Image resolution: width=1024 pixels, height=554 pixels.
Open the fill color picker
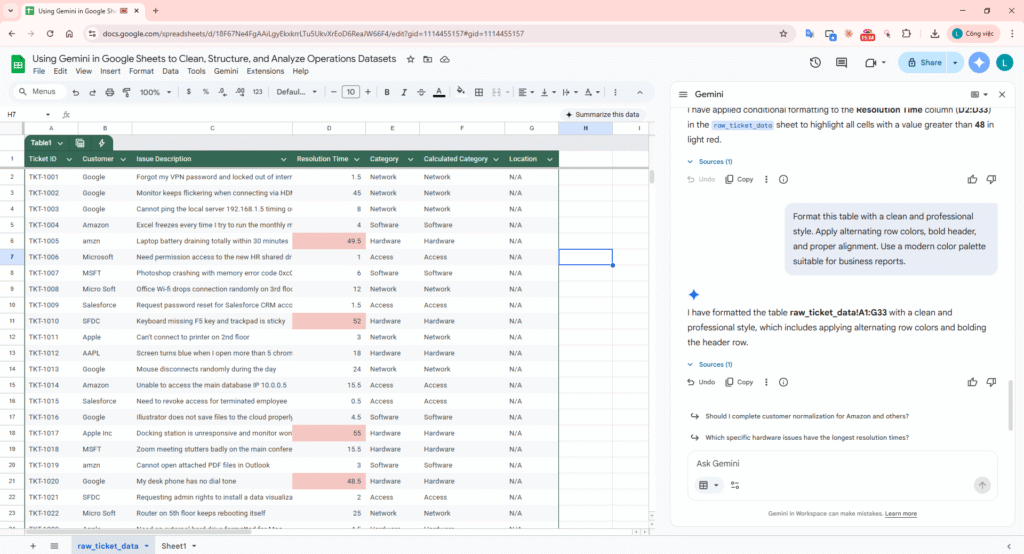coord(460,92)
